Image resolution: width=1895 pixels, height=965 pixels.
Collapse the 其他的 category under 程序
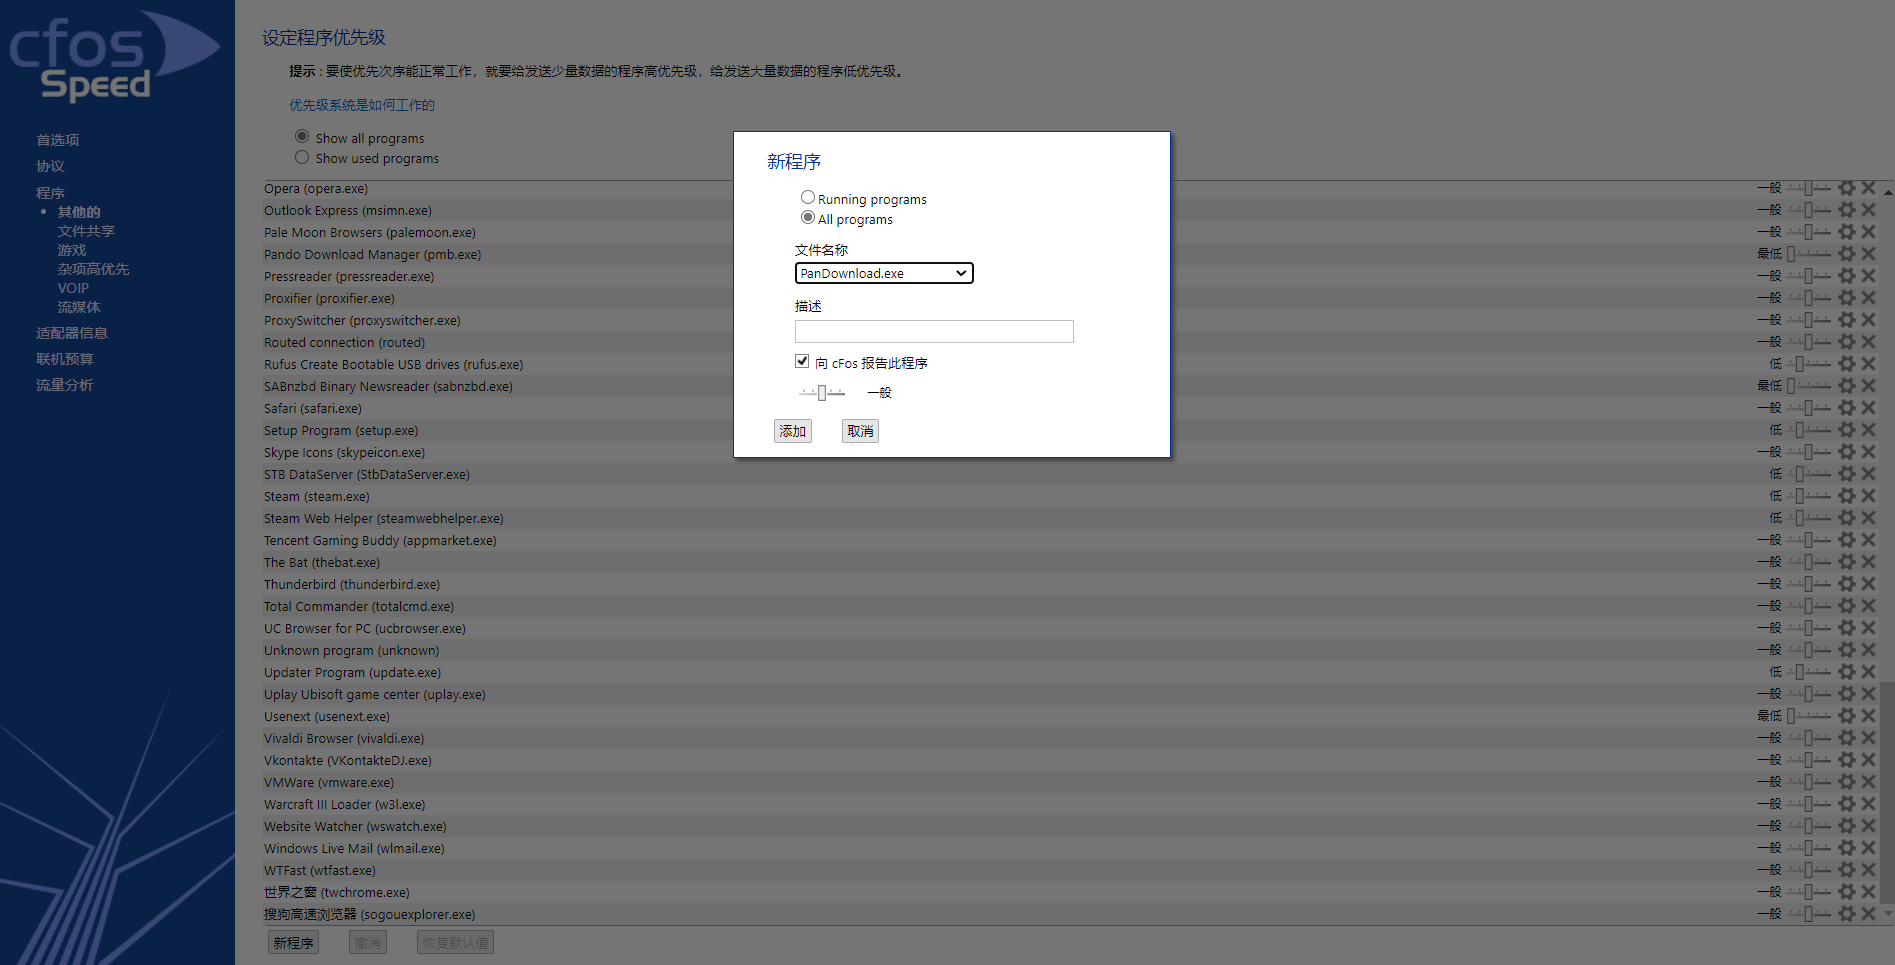point(79,211)
